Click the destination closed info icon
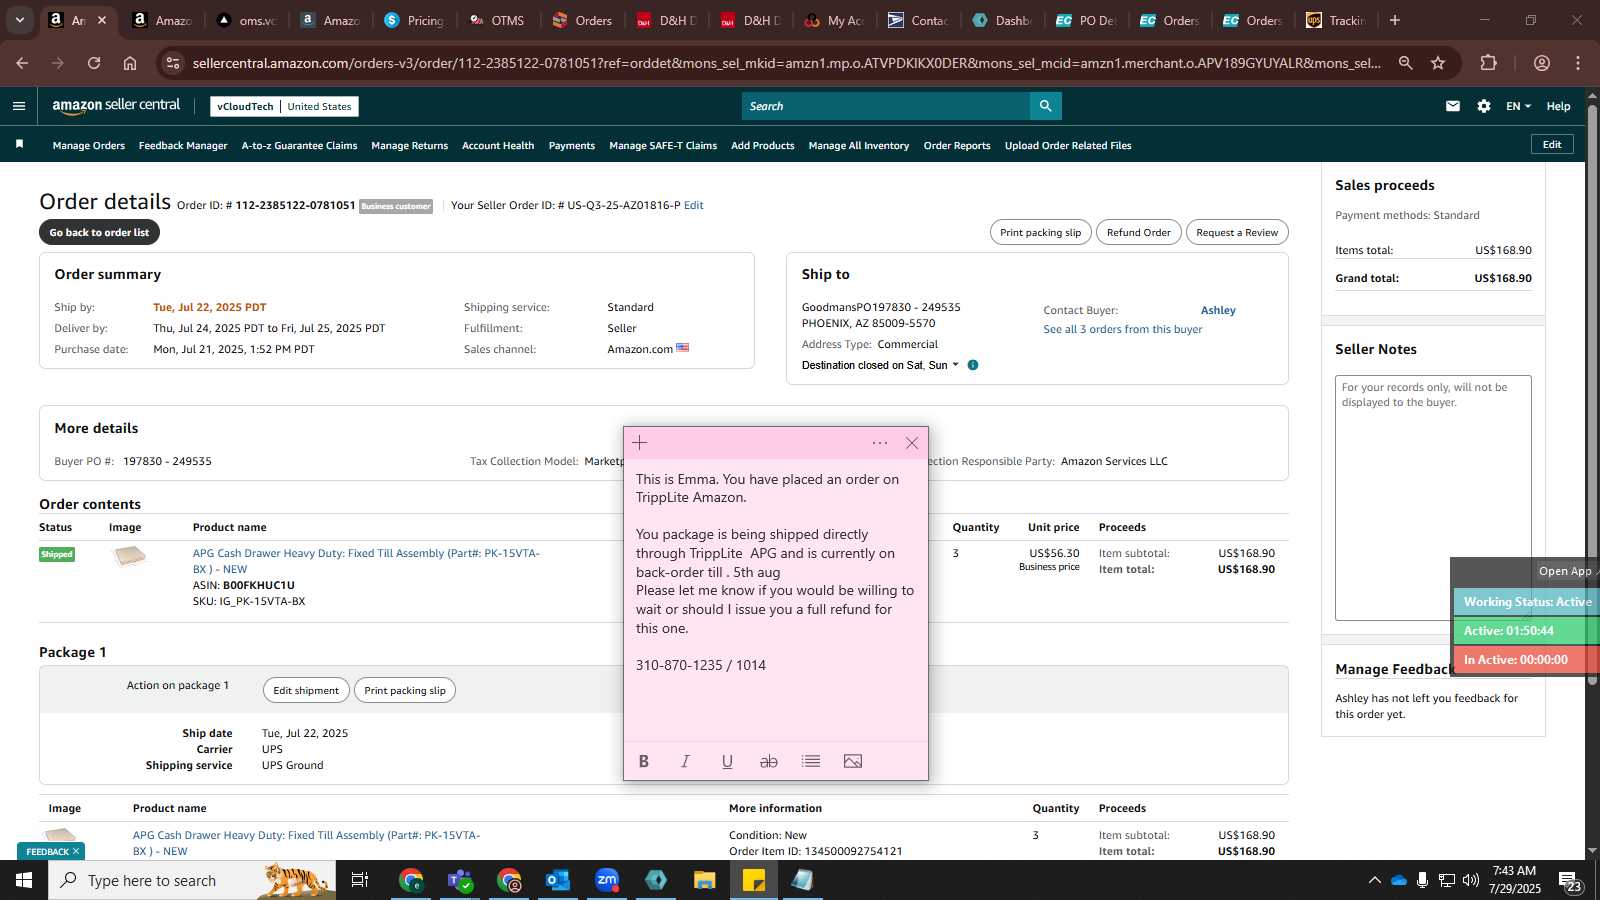 tap(973, 365)
